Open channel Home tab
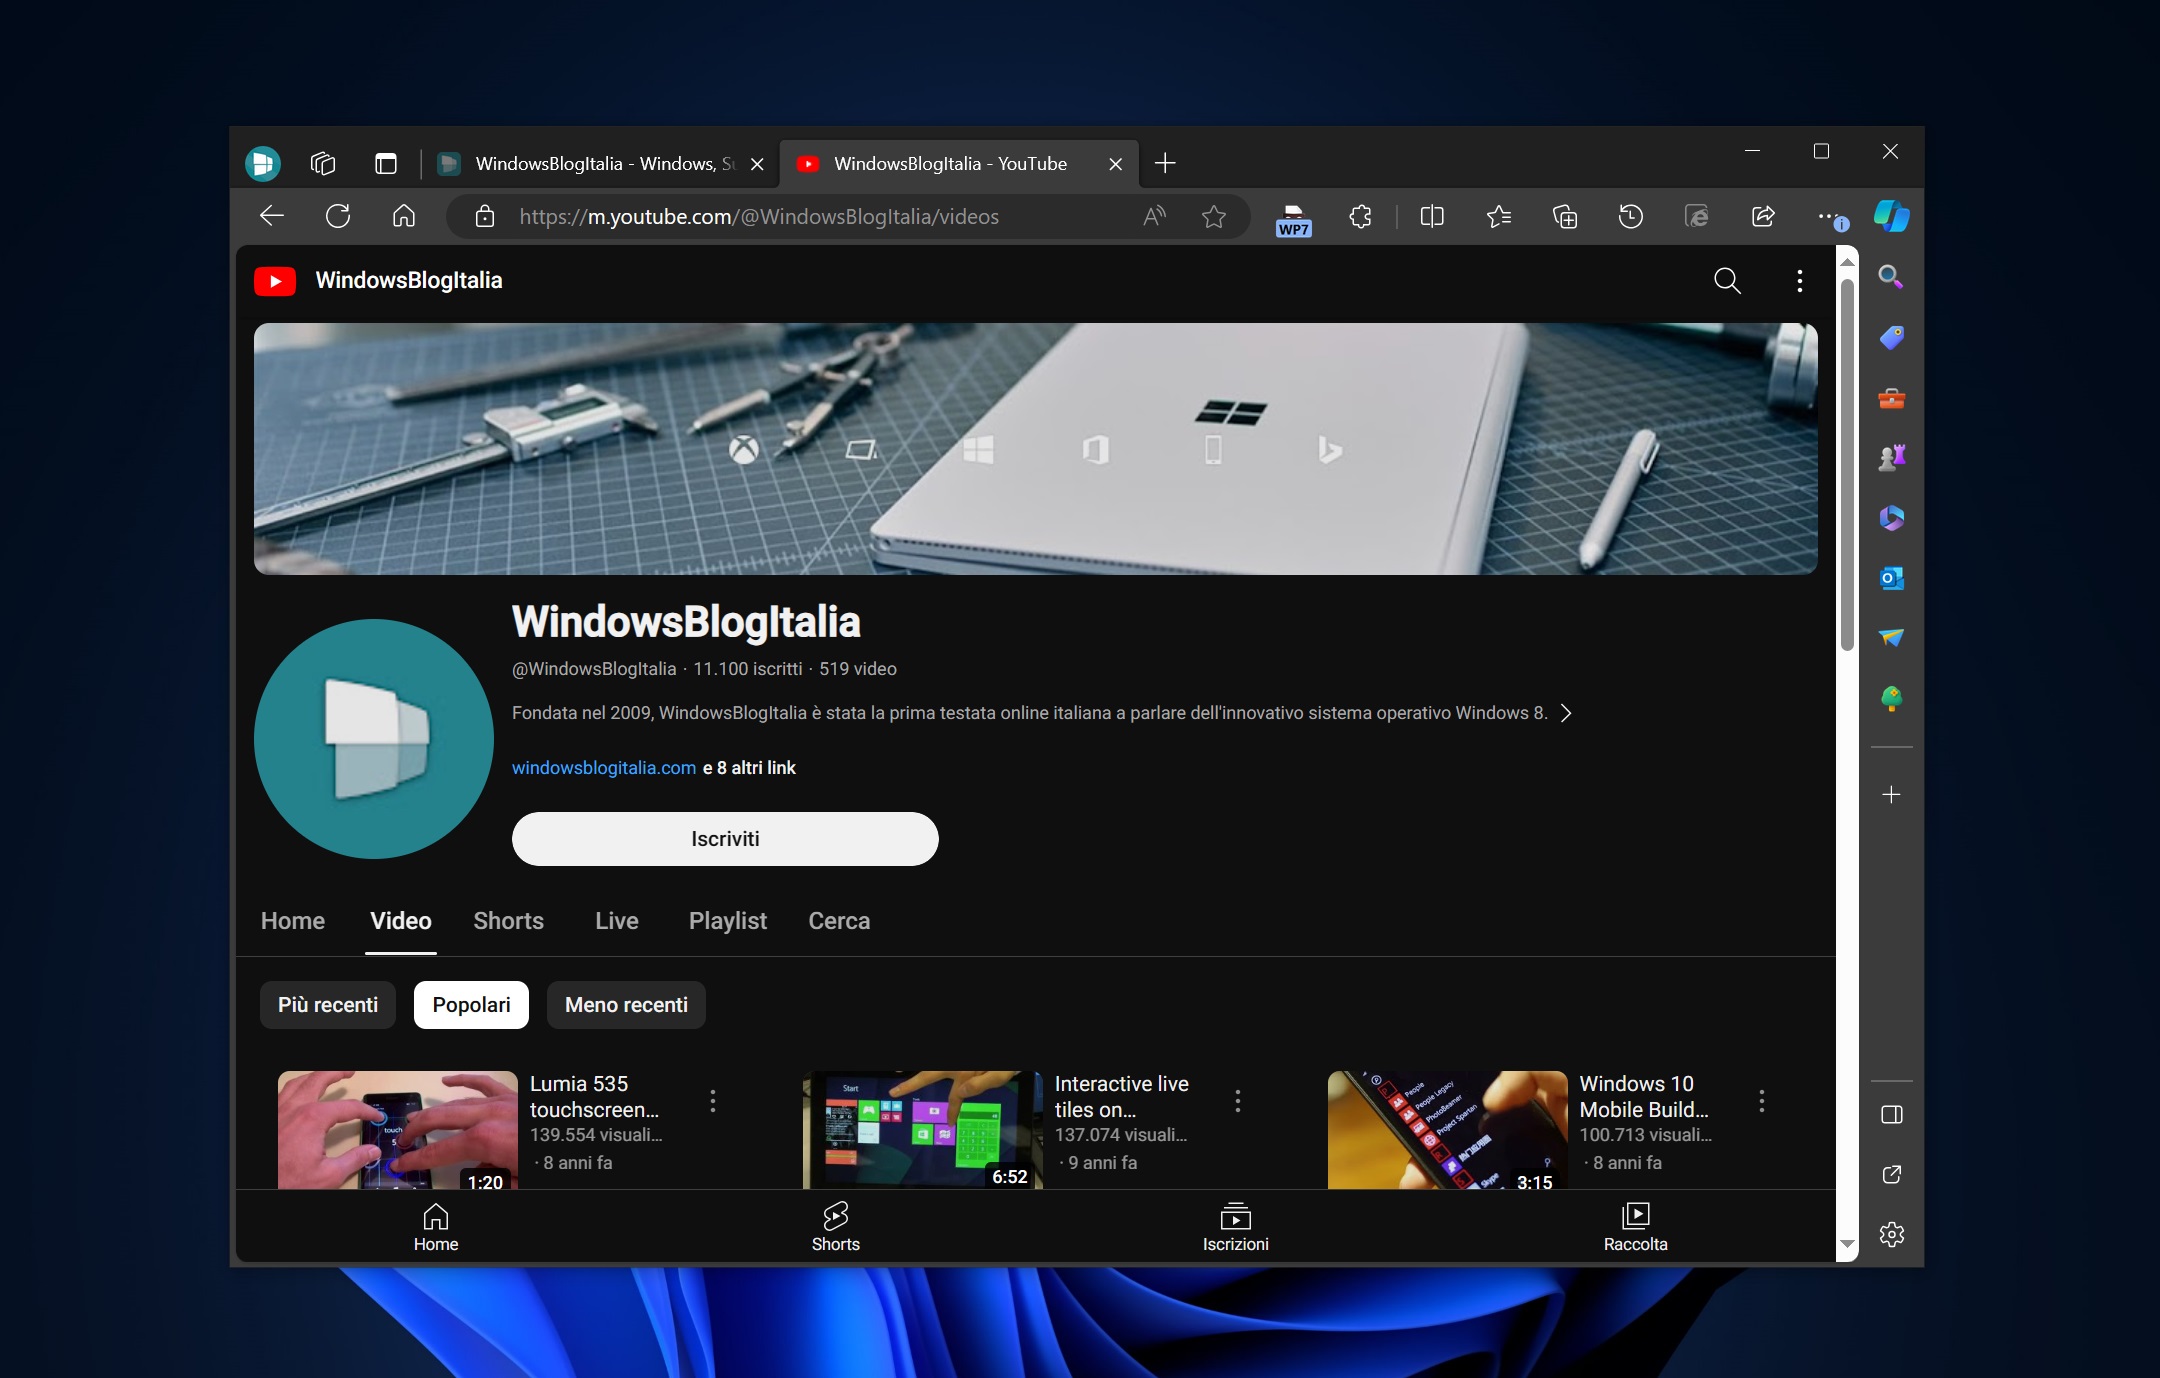This screenshot has width=2160, height=1378. coord(293,921)
